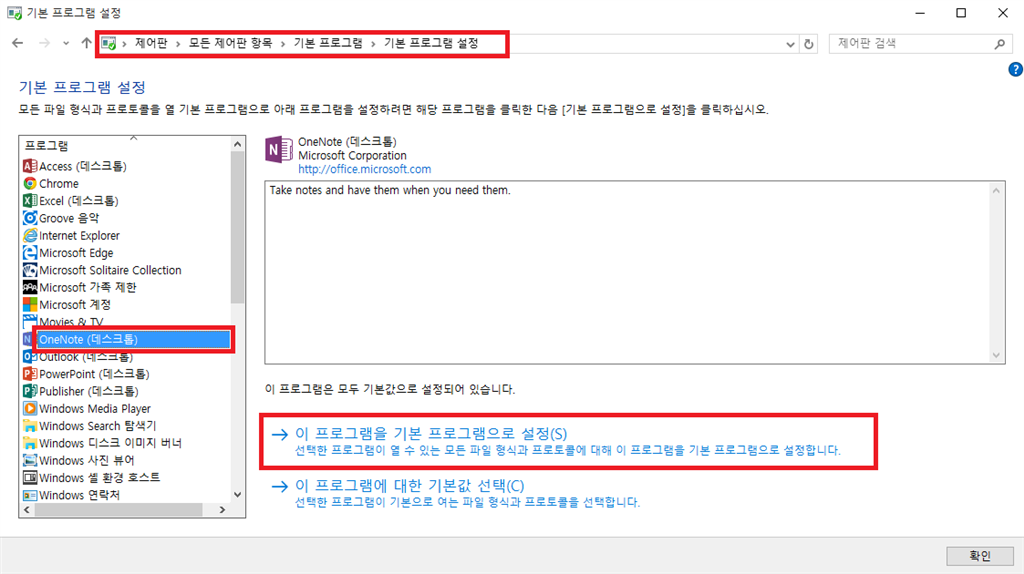1024x574 pixels.
Task: Select the Microsoft 계정 icon
Action: click(x=29, y=305)
